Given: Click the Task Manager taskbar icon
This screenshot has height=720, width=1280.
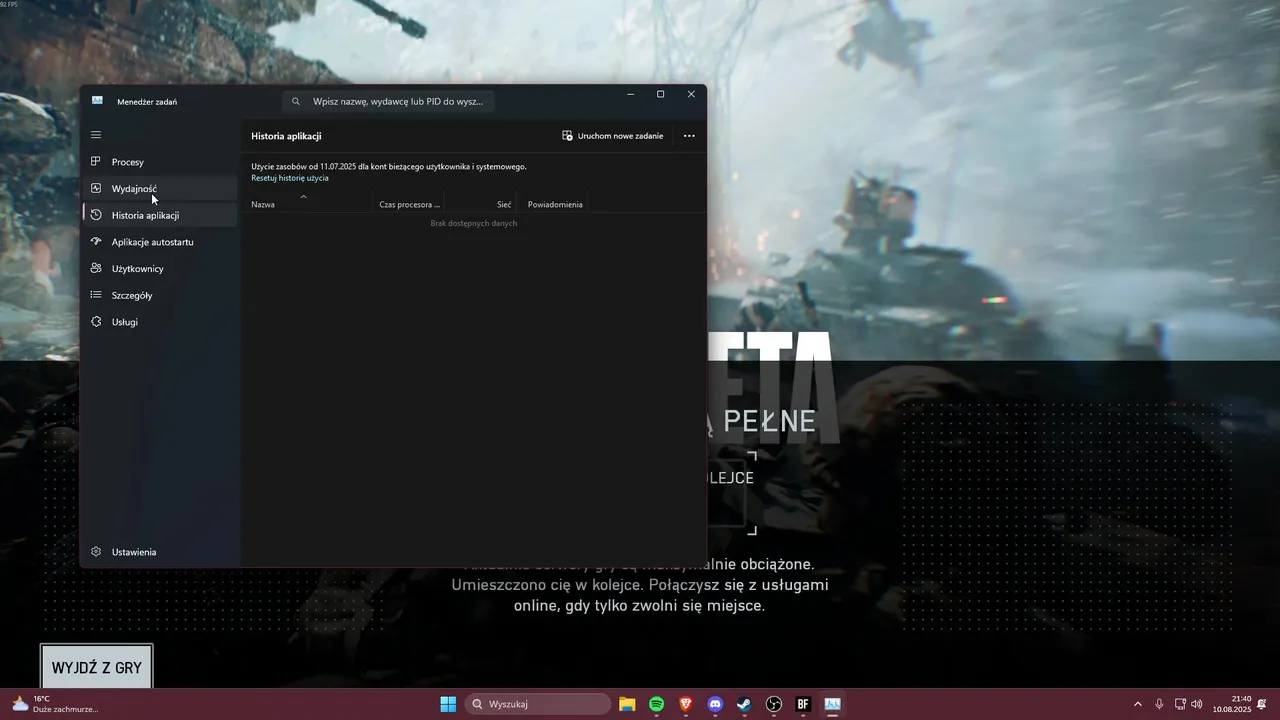Looking at the screenshot, I should click(832, 704).
